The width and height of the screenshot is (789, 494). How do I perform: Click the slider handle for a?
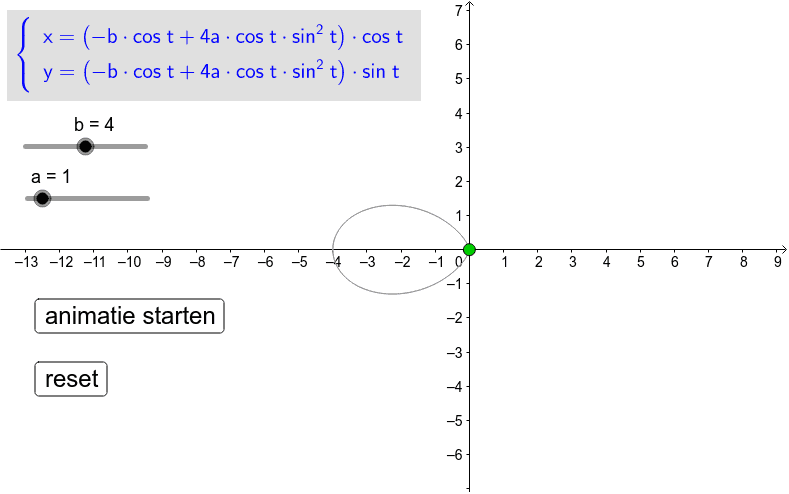[43, 198]
